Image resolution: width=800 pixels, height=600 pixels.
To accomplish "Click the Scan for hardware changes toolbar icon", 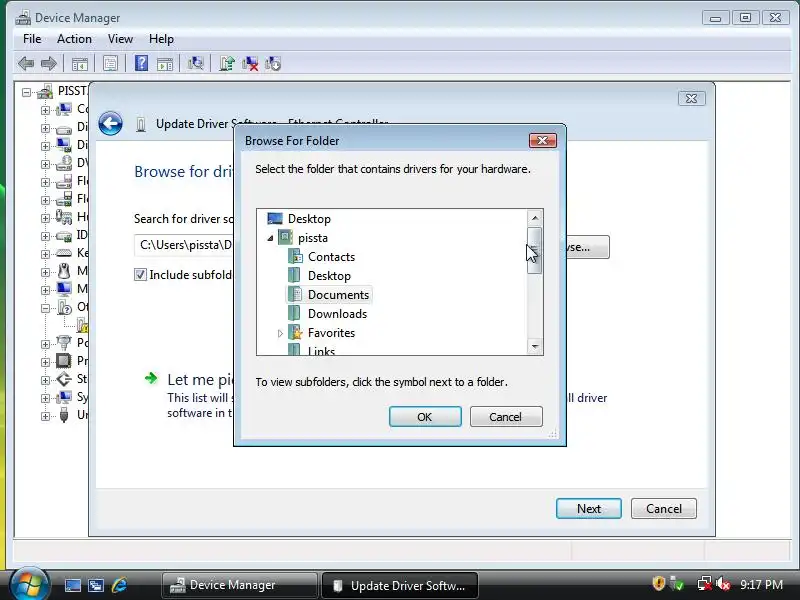I will tap(195, 63).
